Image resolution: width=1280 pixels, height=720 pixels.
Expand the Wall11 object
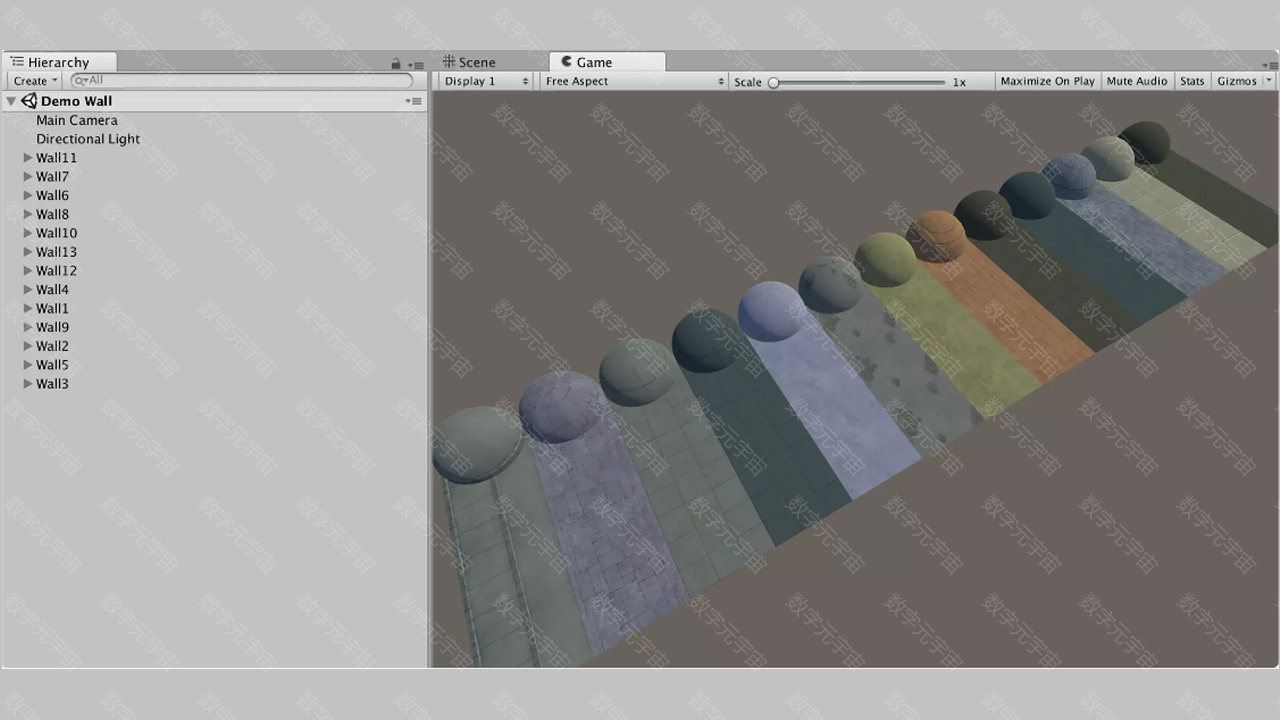[x=28, y=158]
